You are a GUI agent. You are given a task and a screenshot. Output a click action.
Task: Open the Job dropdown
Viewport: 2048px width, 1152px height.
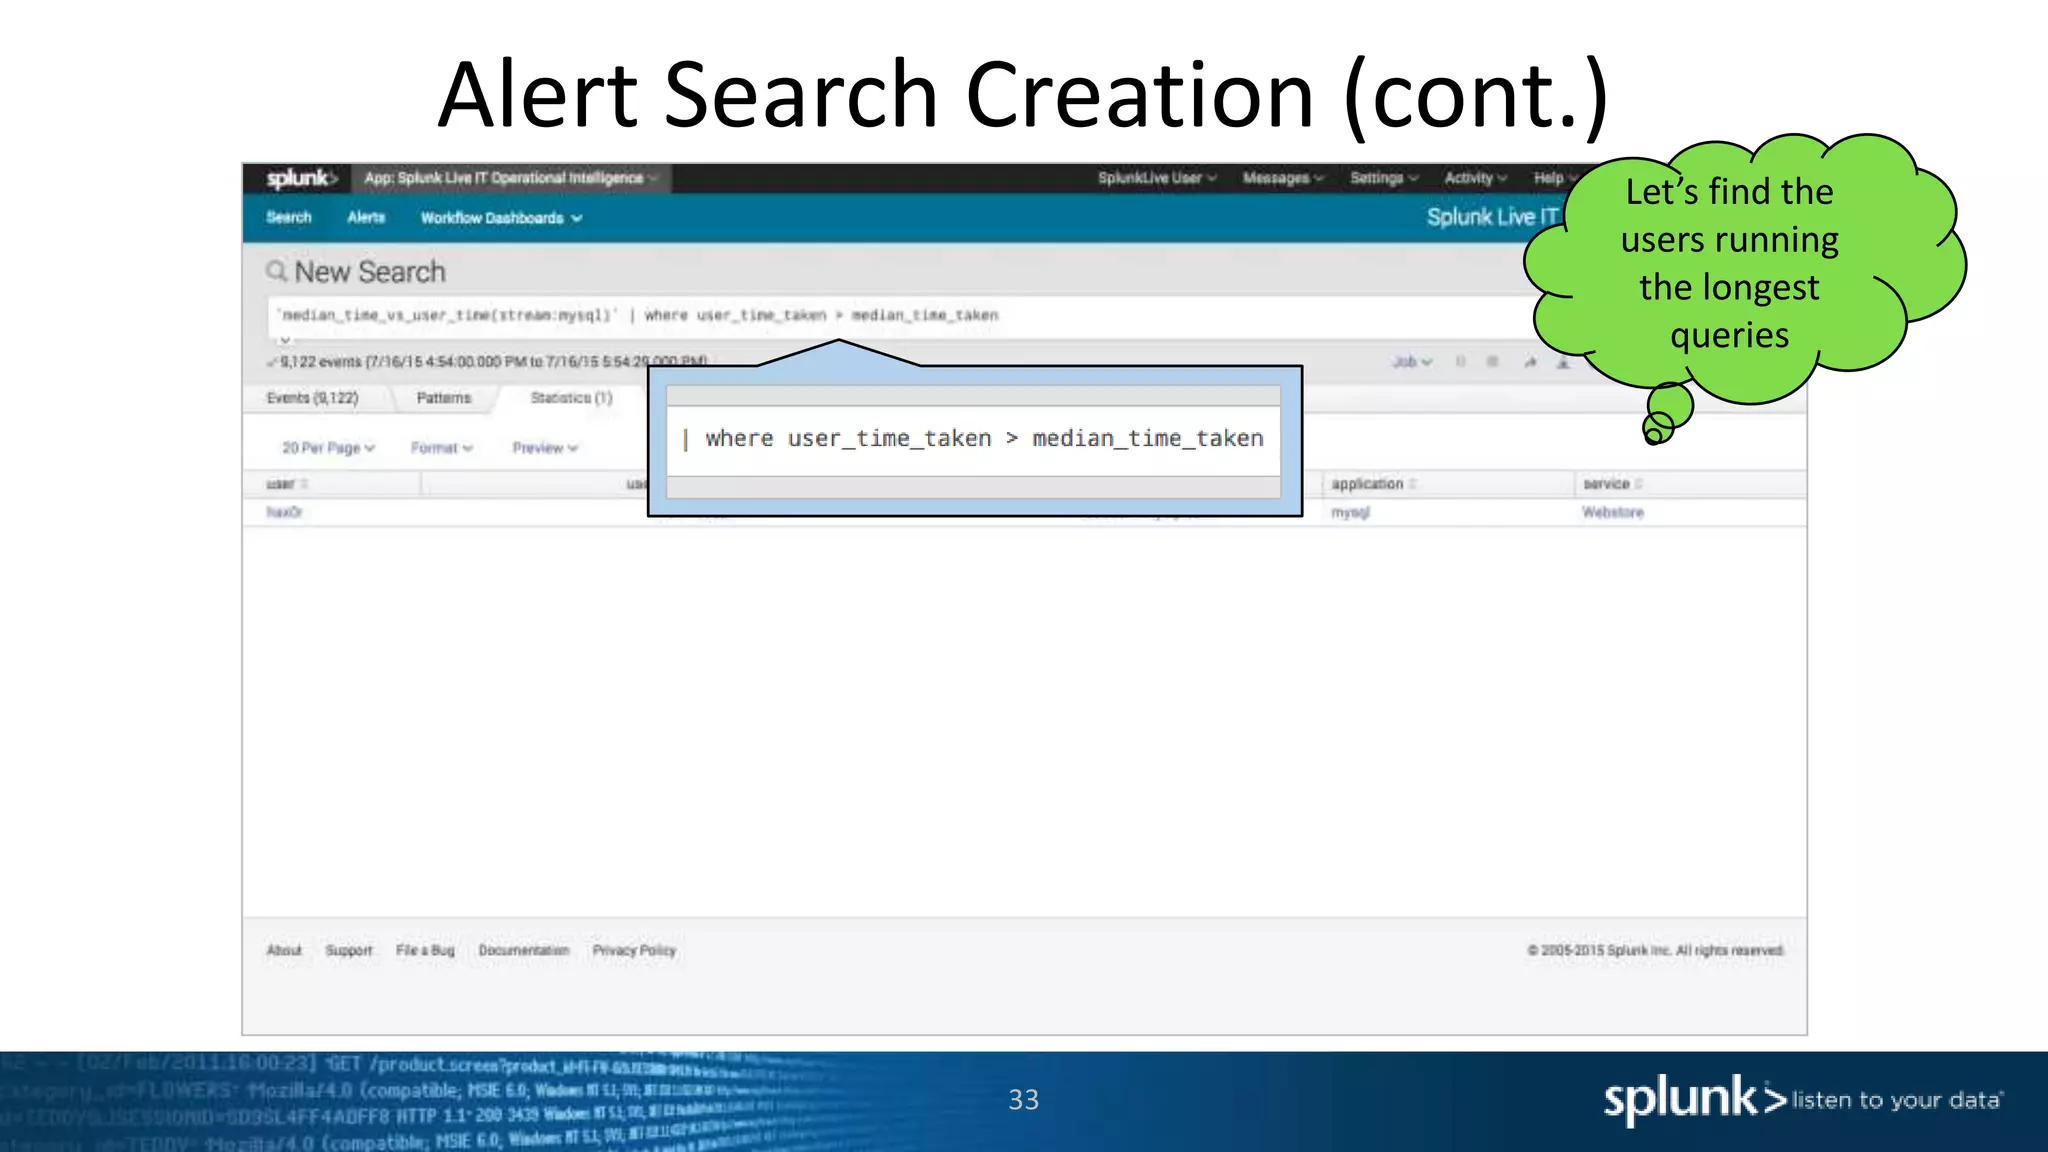tap(1412, 362)
